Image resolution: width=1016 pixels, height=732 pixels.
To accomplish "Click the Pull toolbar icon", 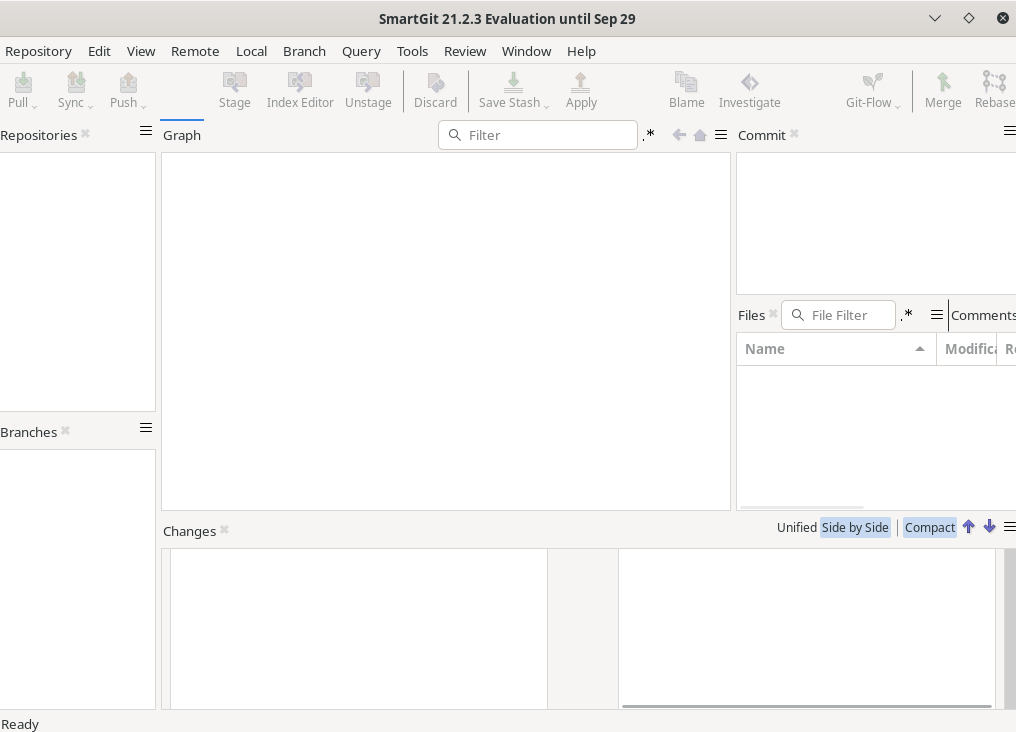I will pyautogui.click(x=23, y=82).
